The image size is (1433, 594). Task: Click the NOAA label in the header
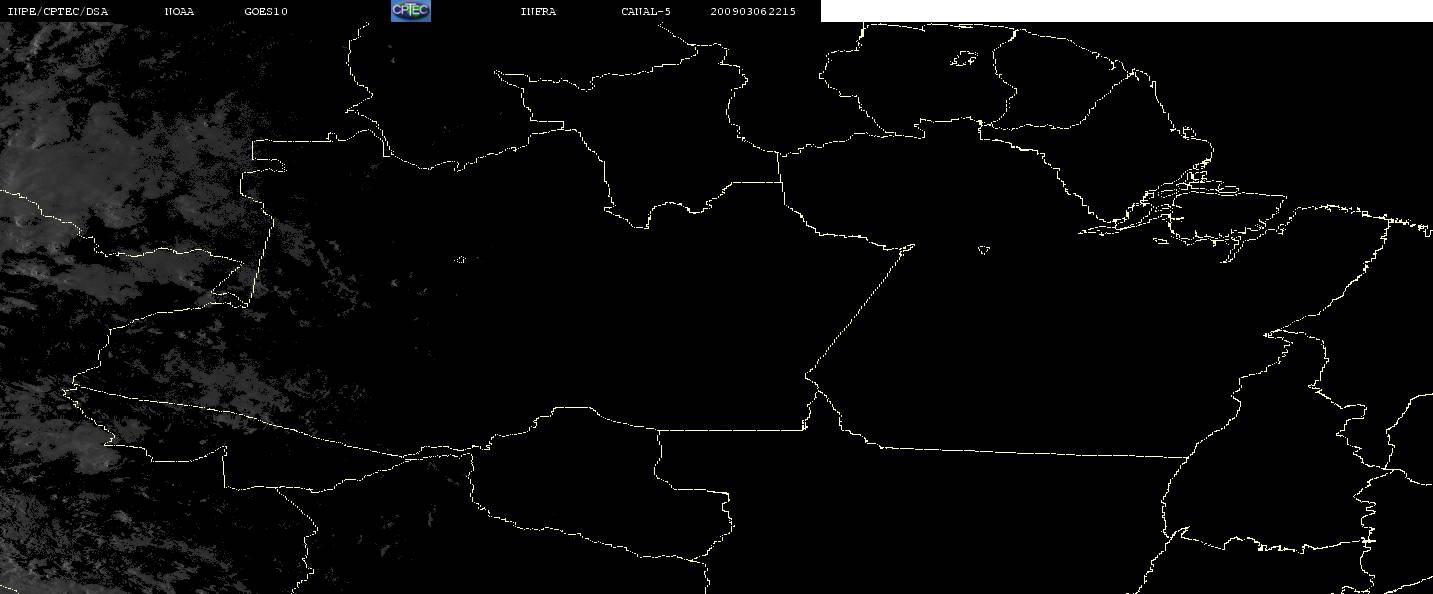pos(179,11)
